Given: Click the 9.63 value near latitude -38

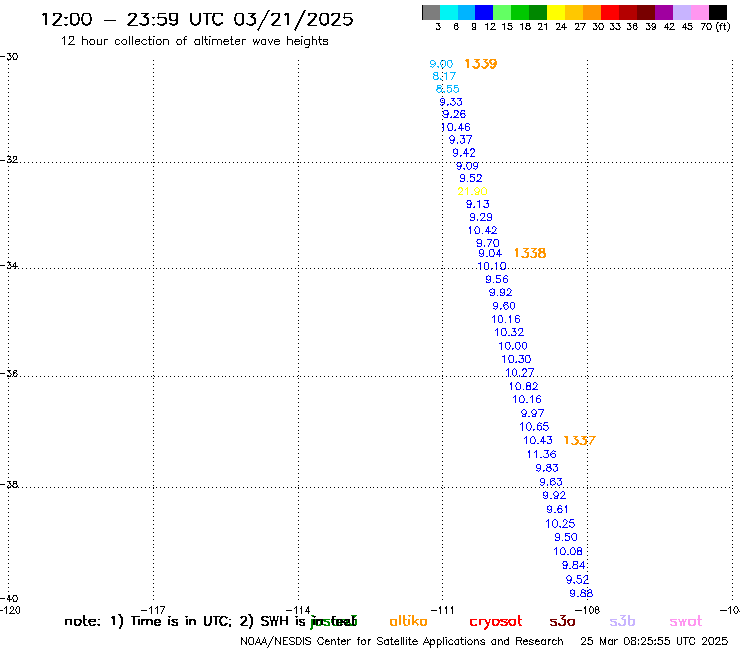Looking at the screenshot, I should 551,482.
